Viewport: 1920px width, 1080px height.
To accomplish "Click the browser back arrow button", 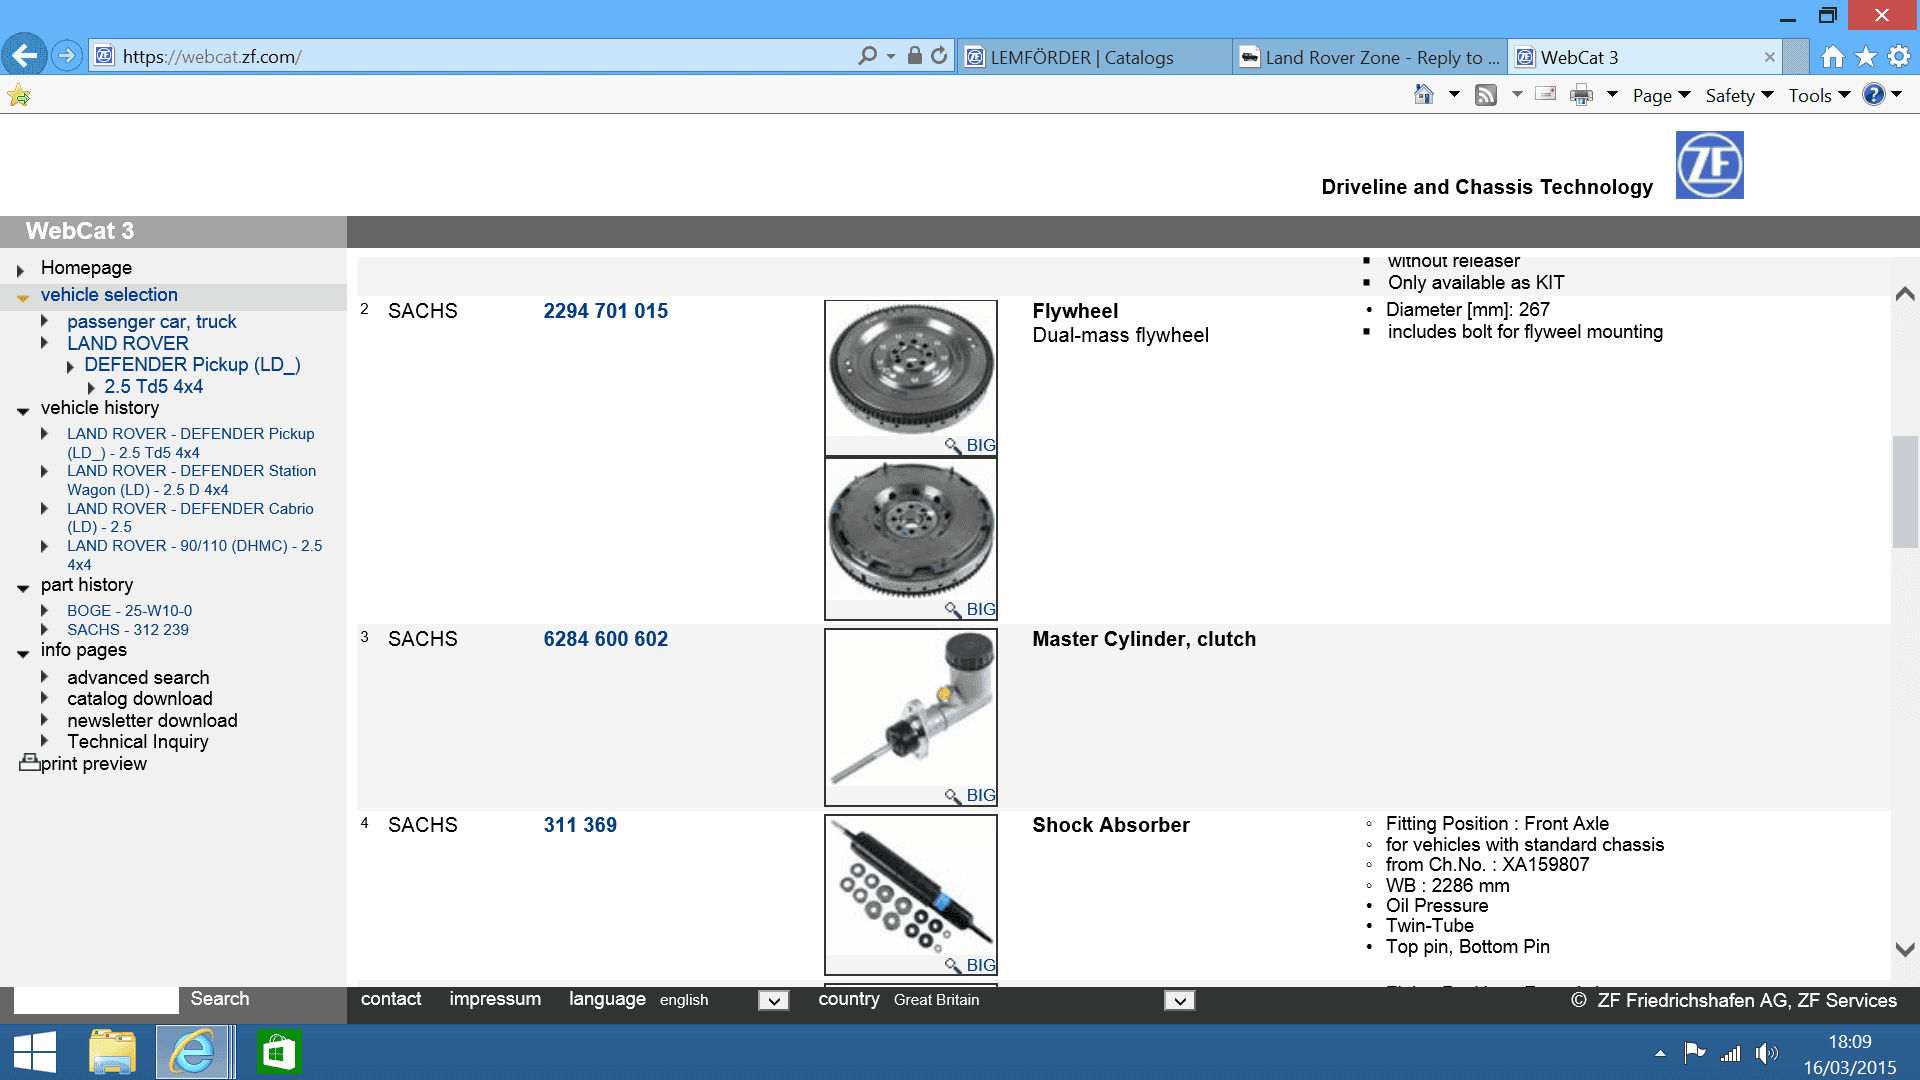I will pos(24,55).
